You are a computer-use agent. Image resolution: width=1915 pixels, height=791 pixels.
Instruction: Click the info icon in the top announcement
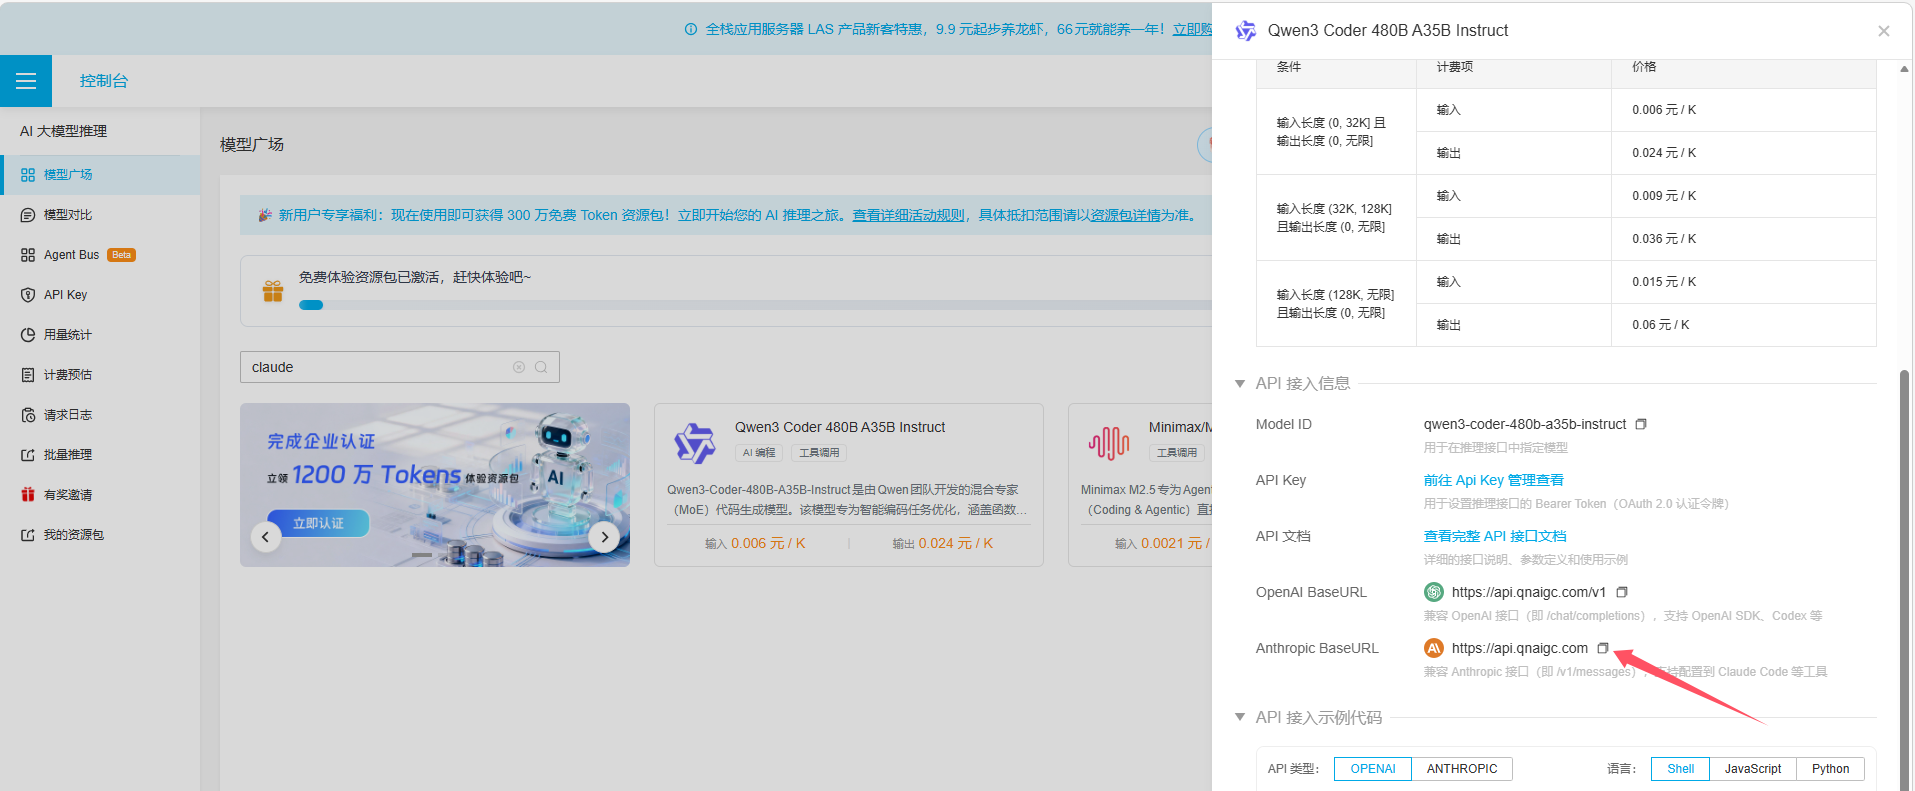click(691, 30)
